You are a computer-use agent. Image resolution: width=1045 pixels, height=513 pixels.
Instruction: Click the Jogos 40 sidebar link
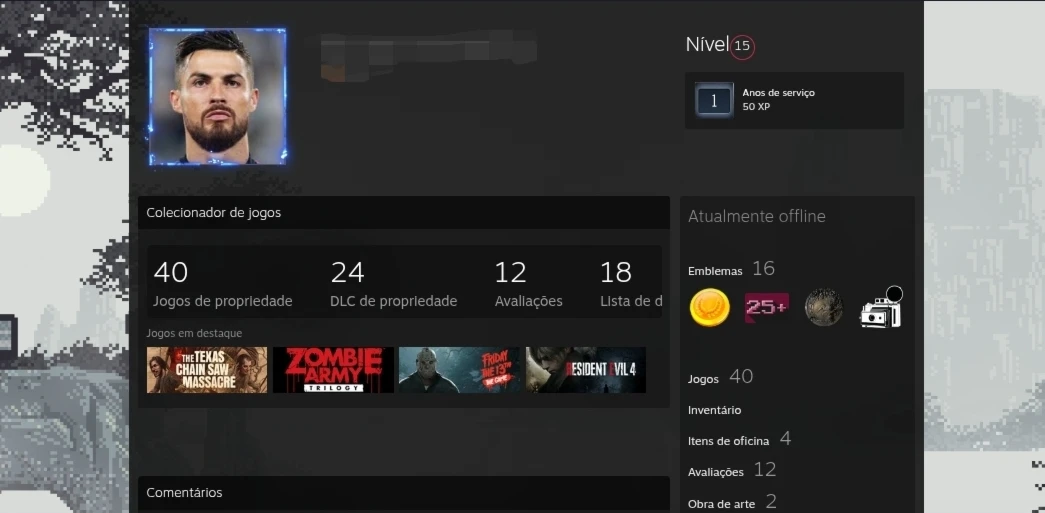tap(704, 379)
